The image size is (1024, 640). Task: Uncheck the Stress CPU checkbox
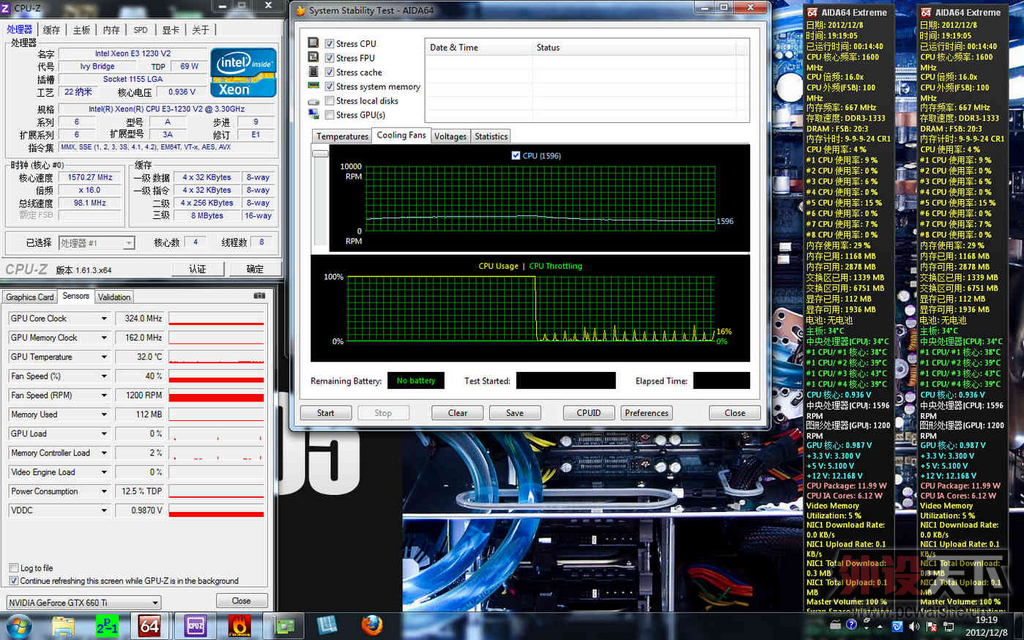[329, 44]
